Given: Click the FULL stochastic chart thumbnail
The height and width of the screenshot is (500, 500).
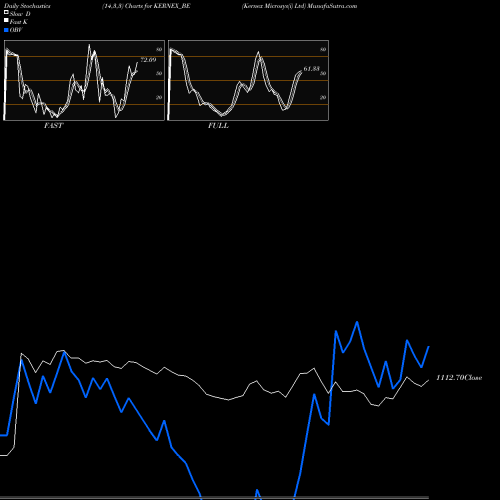Looking at the screenshot, I should 248,80.
